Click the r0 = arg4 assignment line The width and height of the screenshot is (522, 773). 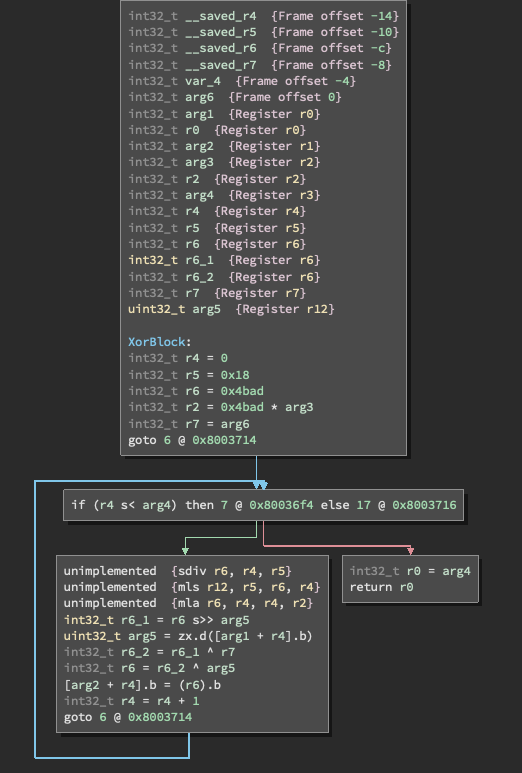coord(410,571)
